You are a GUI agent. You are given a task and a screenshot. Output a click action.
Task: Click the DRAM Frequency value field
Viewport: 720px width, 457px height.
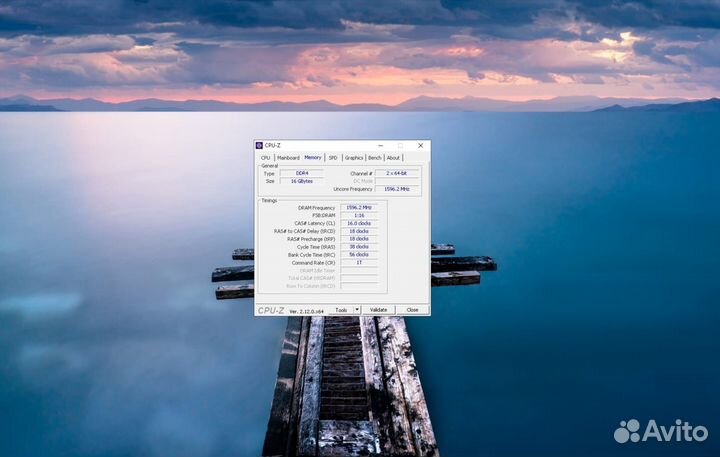pos(359,208)
